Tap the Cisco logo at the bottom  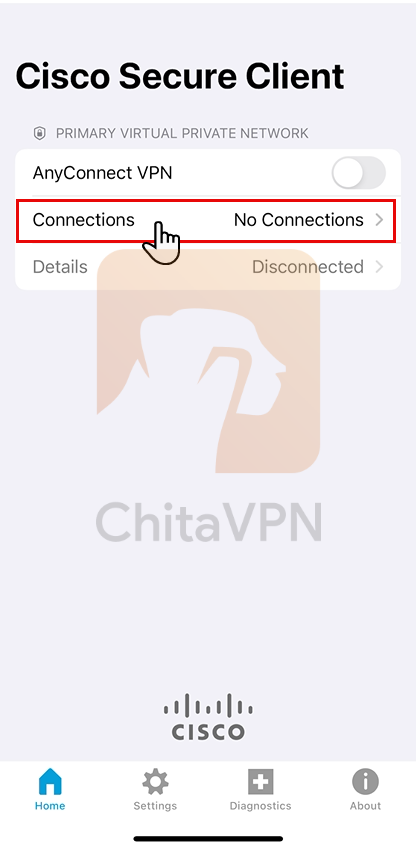[208, 717]
